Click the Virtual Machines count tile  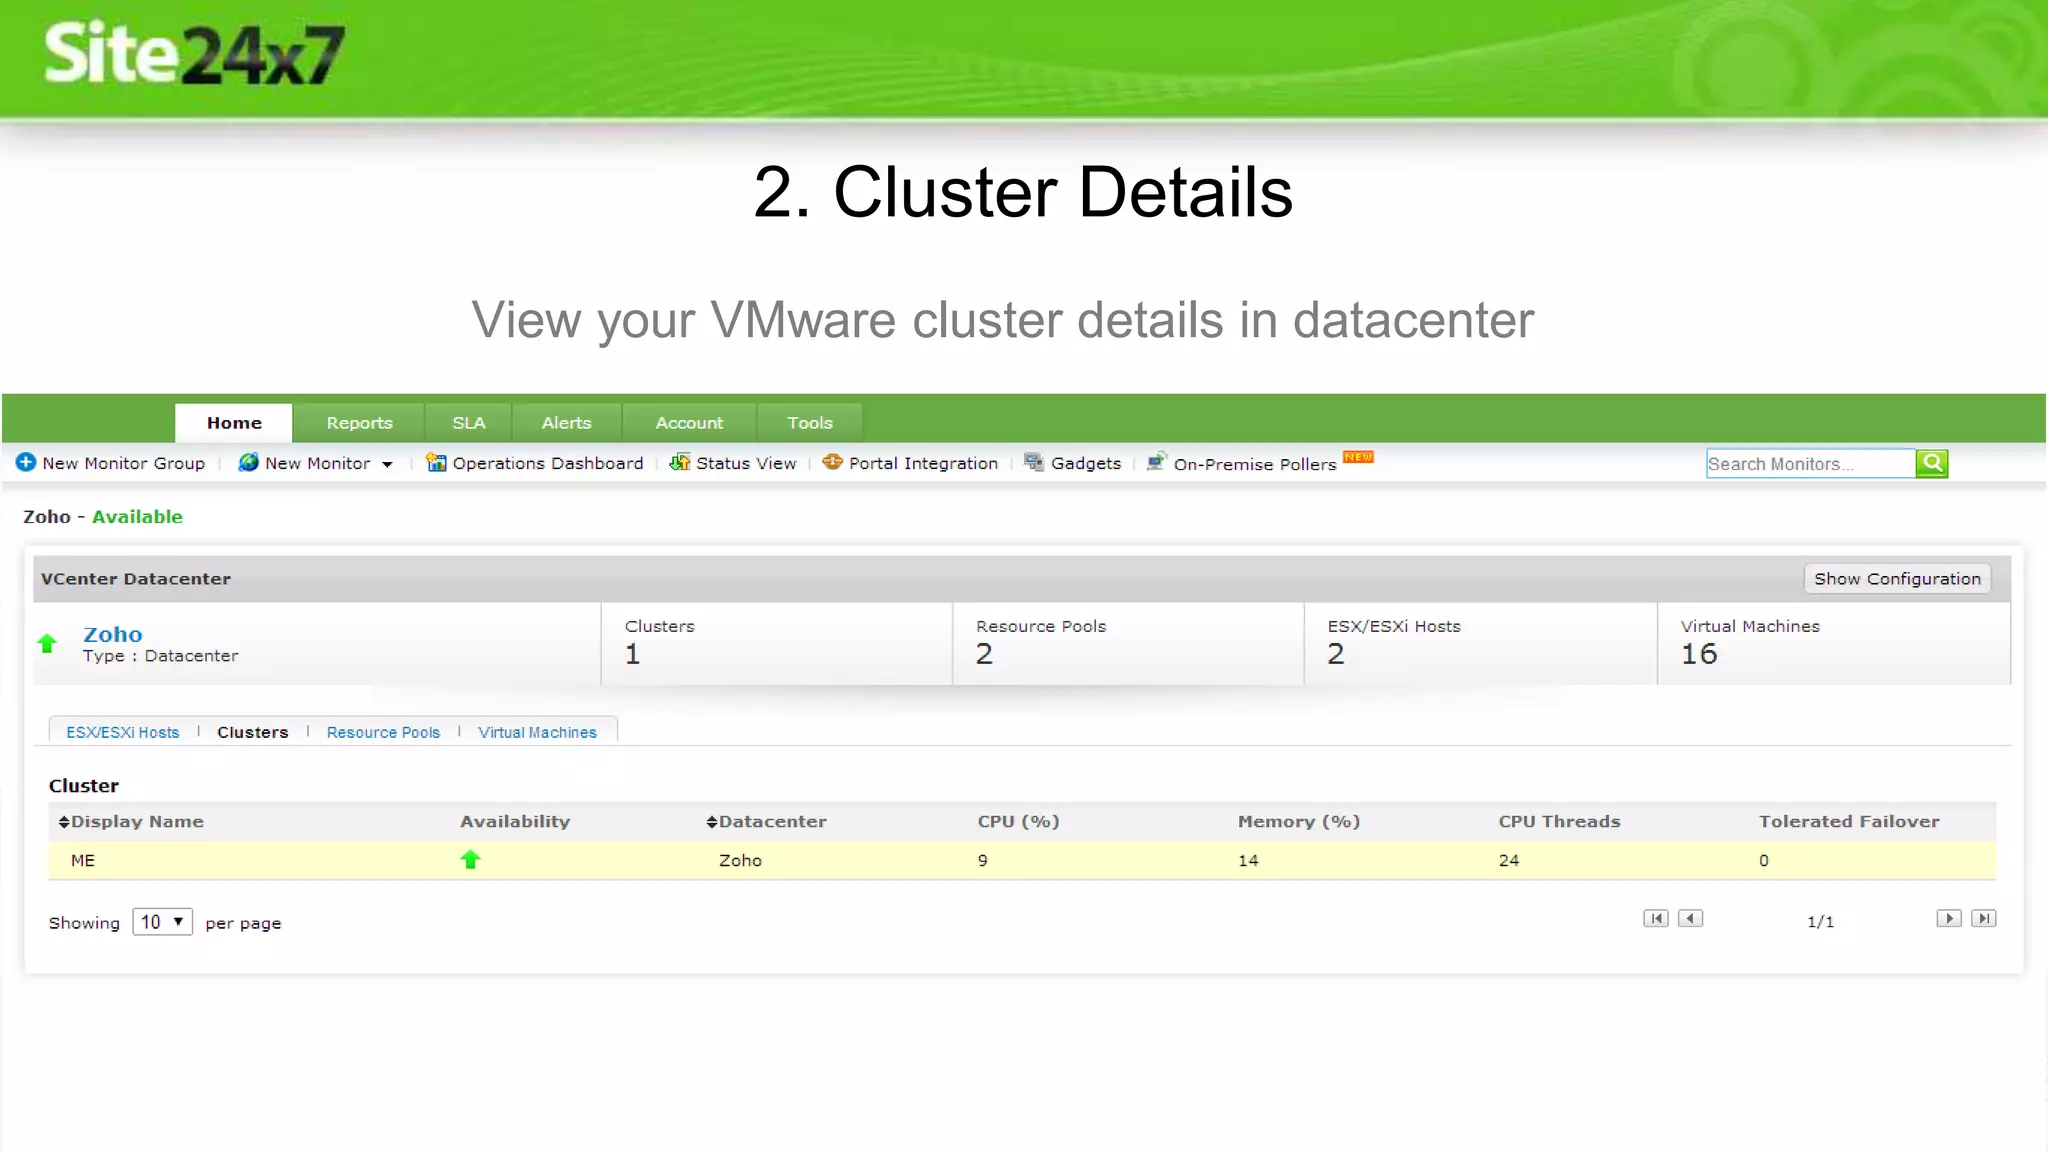(x=1833, y=643)
